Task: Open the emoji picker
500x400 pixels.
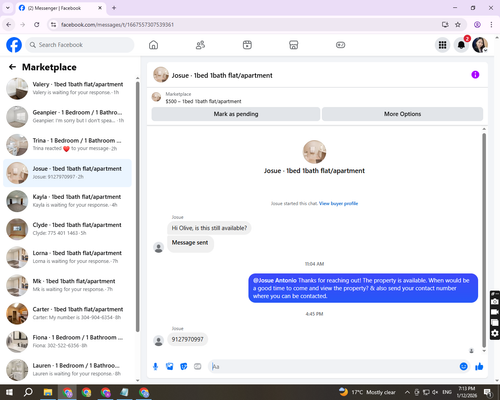Action: 463,367
